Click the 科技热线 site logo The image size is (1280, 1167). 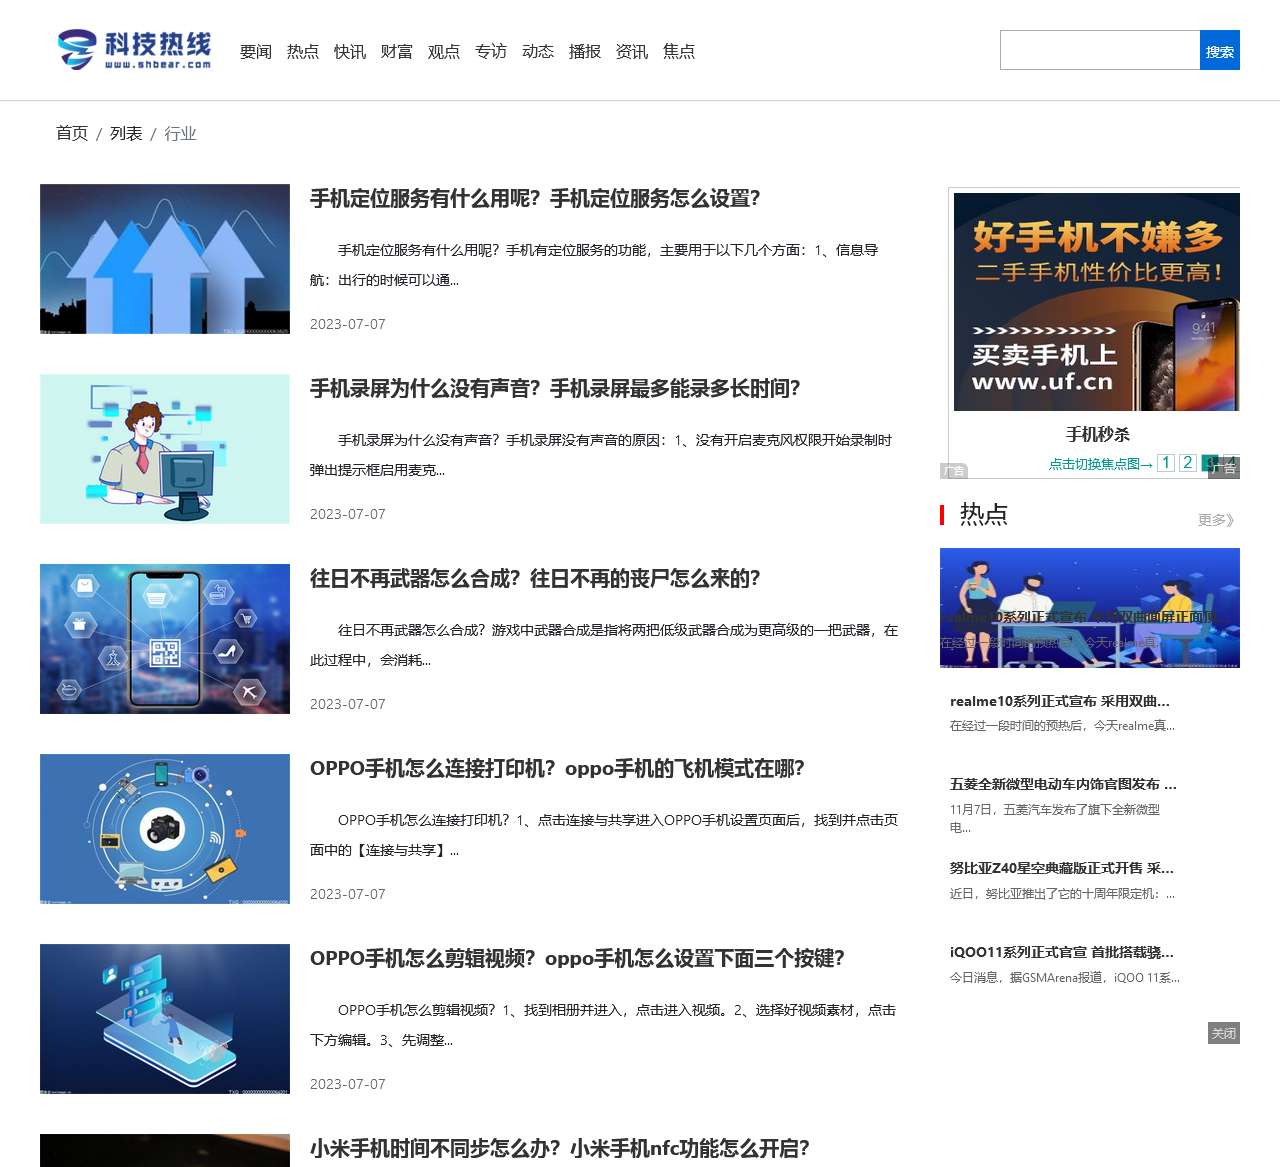(x=135, y=49)
